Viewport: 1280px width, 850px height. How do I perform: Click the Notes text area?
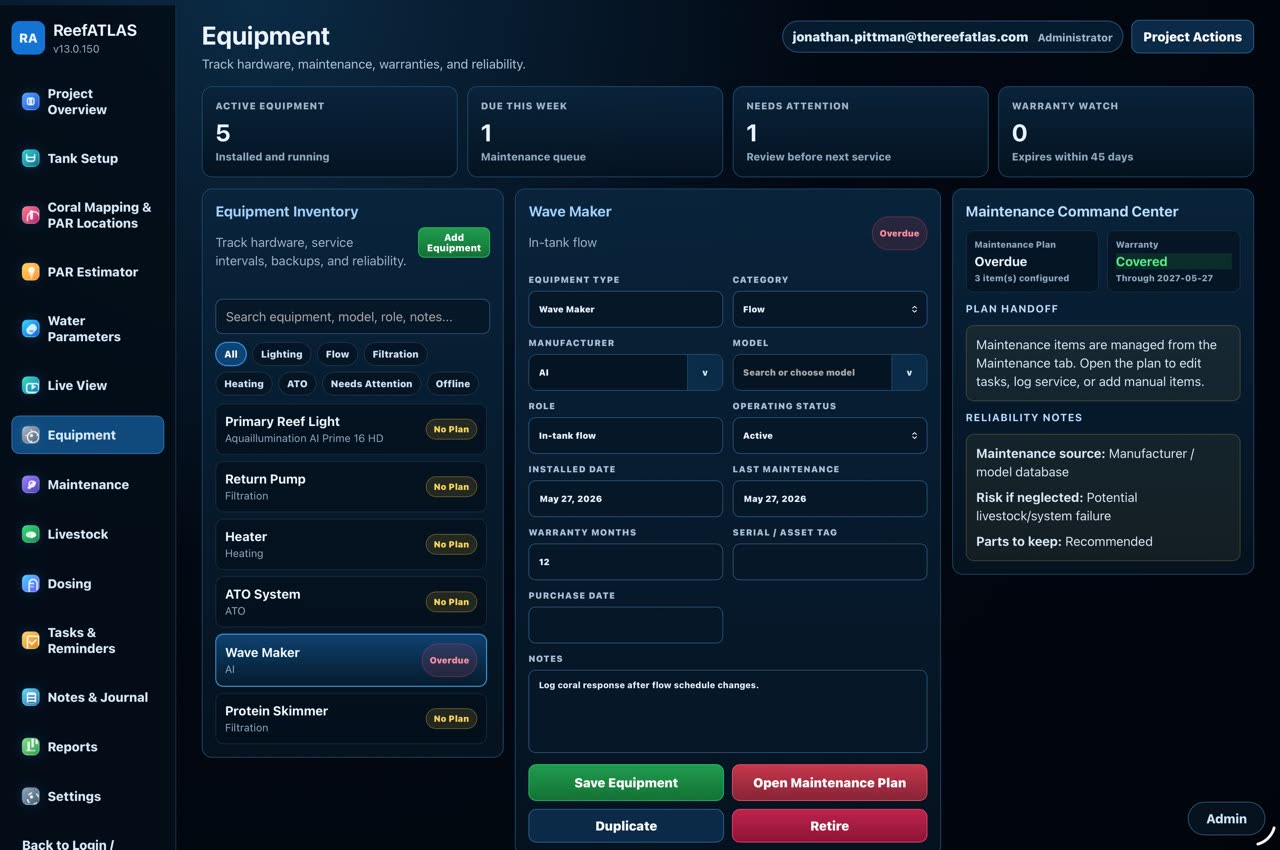click(x=728, y=711)
